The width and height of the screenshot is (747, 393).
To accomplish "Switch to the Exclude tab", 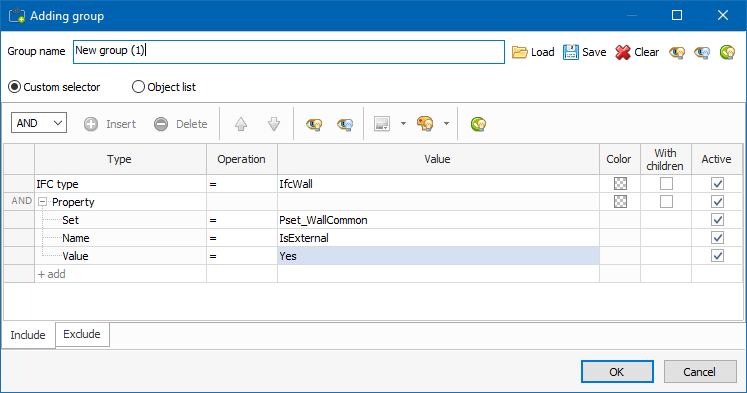I will [x=82, y=334].
